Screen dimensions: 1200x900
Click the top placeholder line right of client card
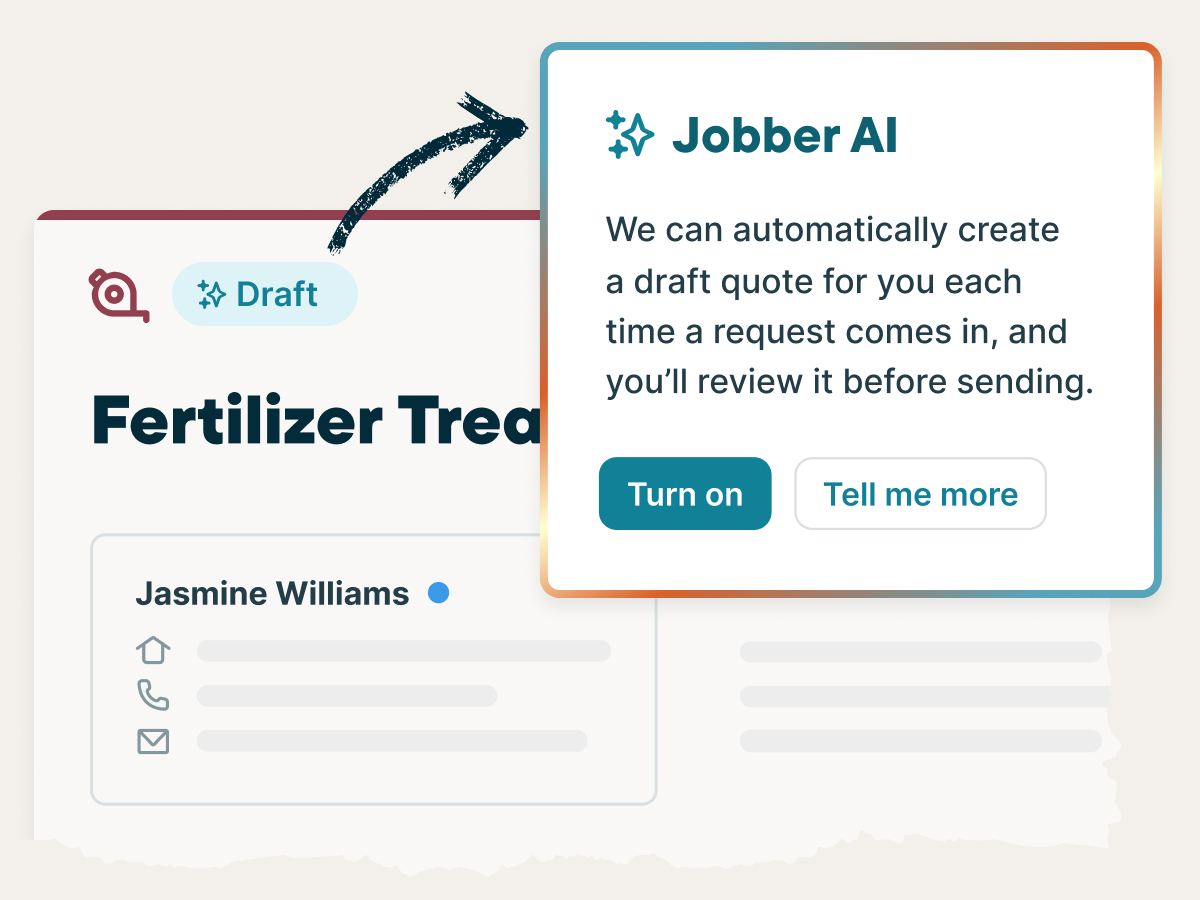pyautogui.click(x=920, y=652)
